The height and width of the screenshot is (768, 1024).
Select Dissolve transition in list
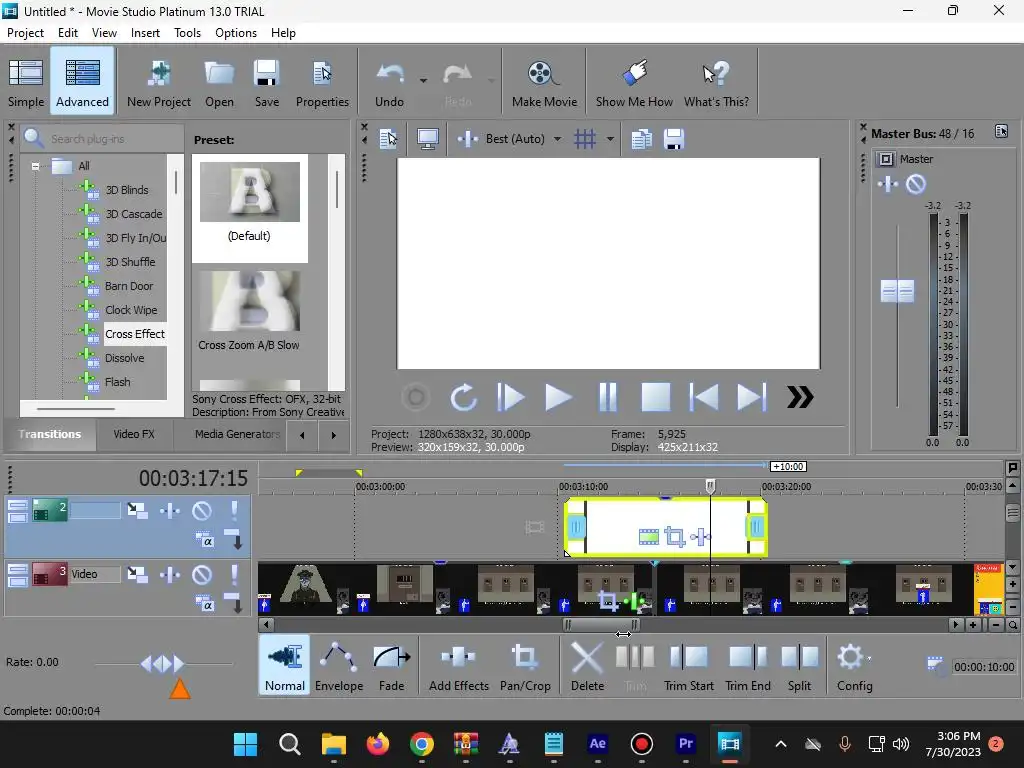[x=124, y=358]
